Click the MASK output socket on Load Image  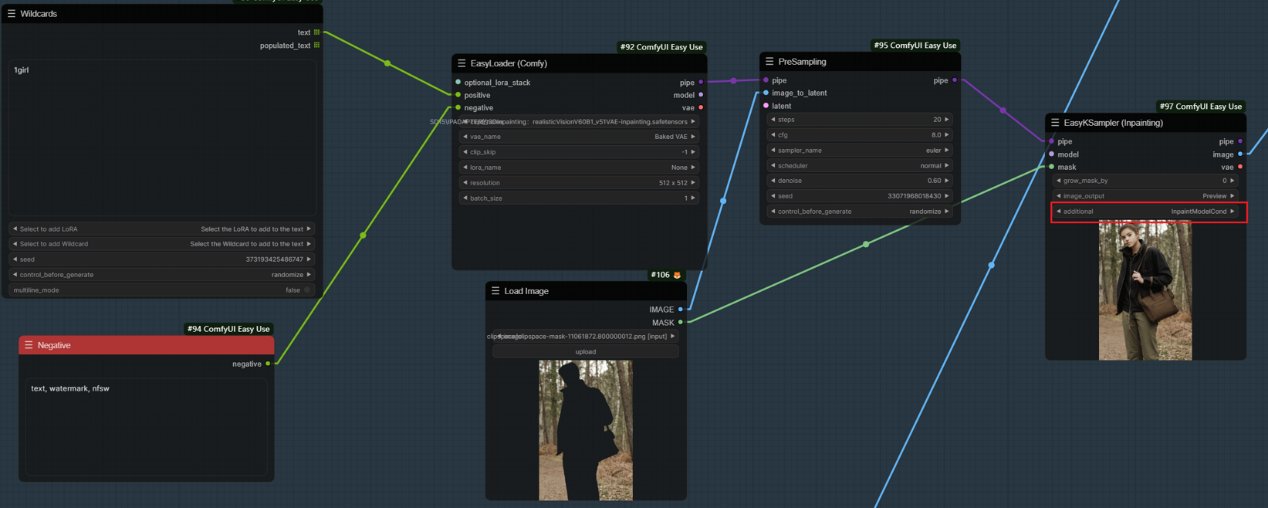tap(680, 322)
